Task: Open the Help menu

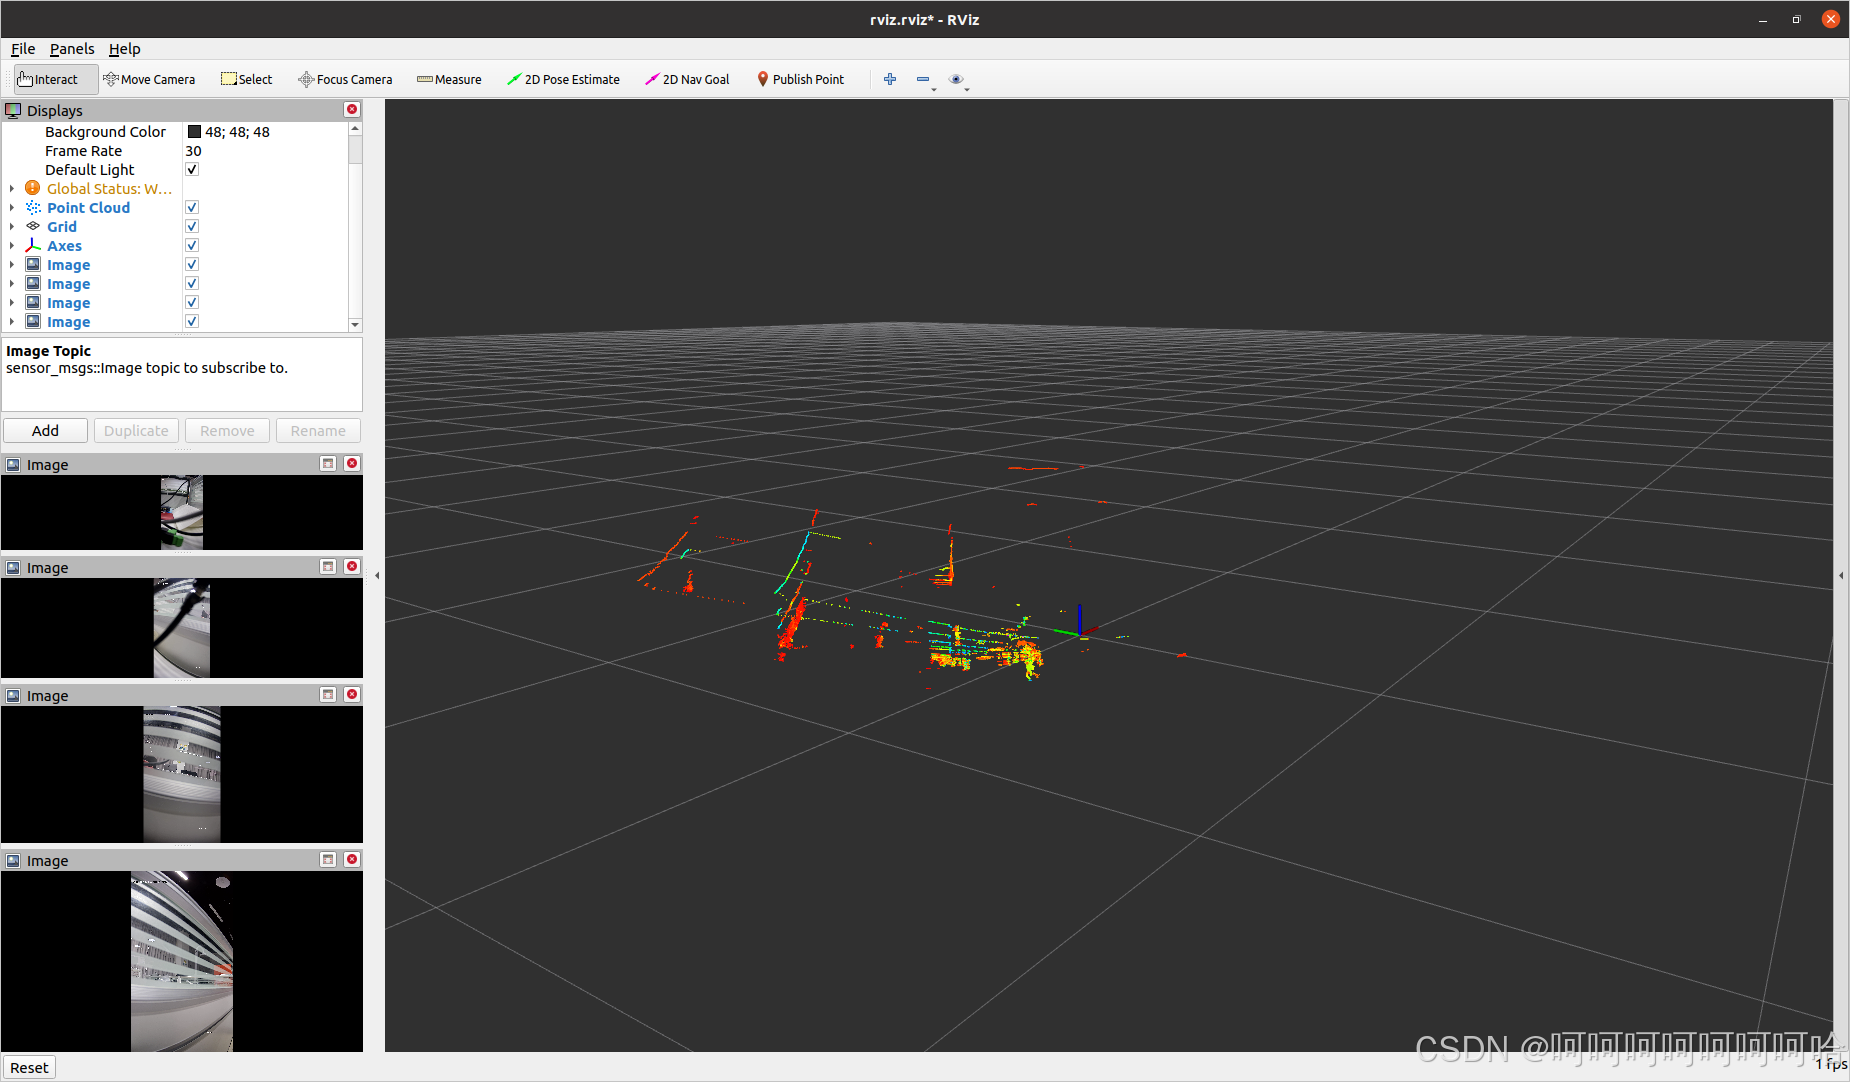Action: click(124, 48)
